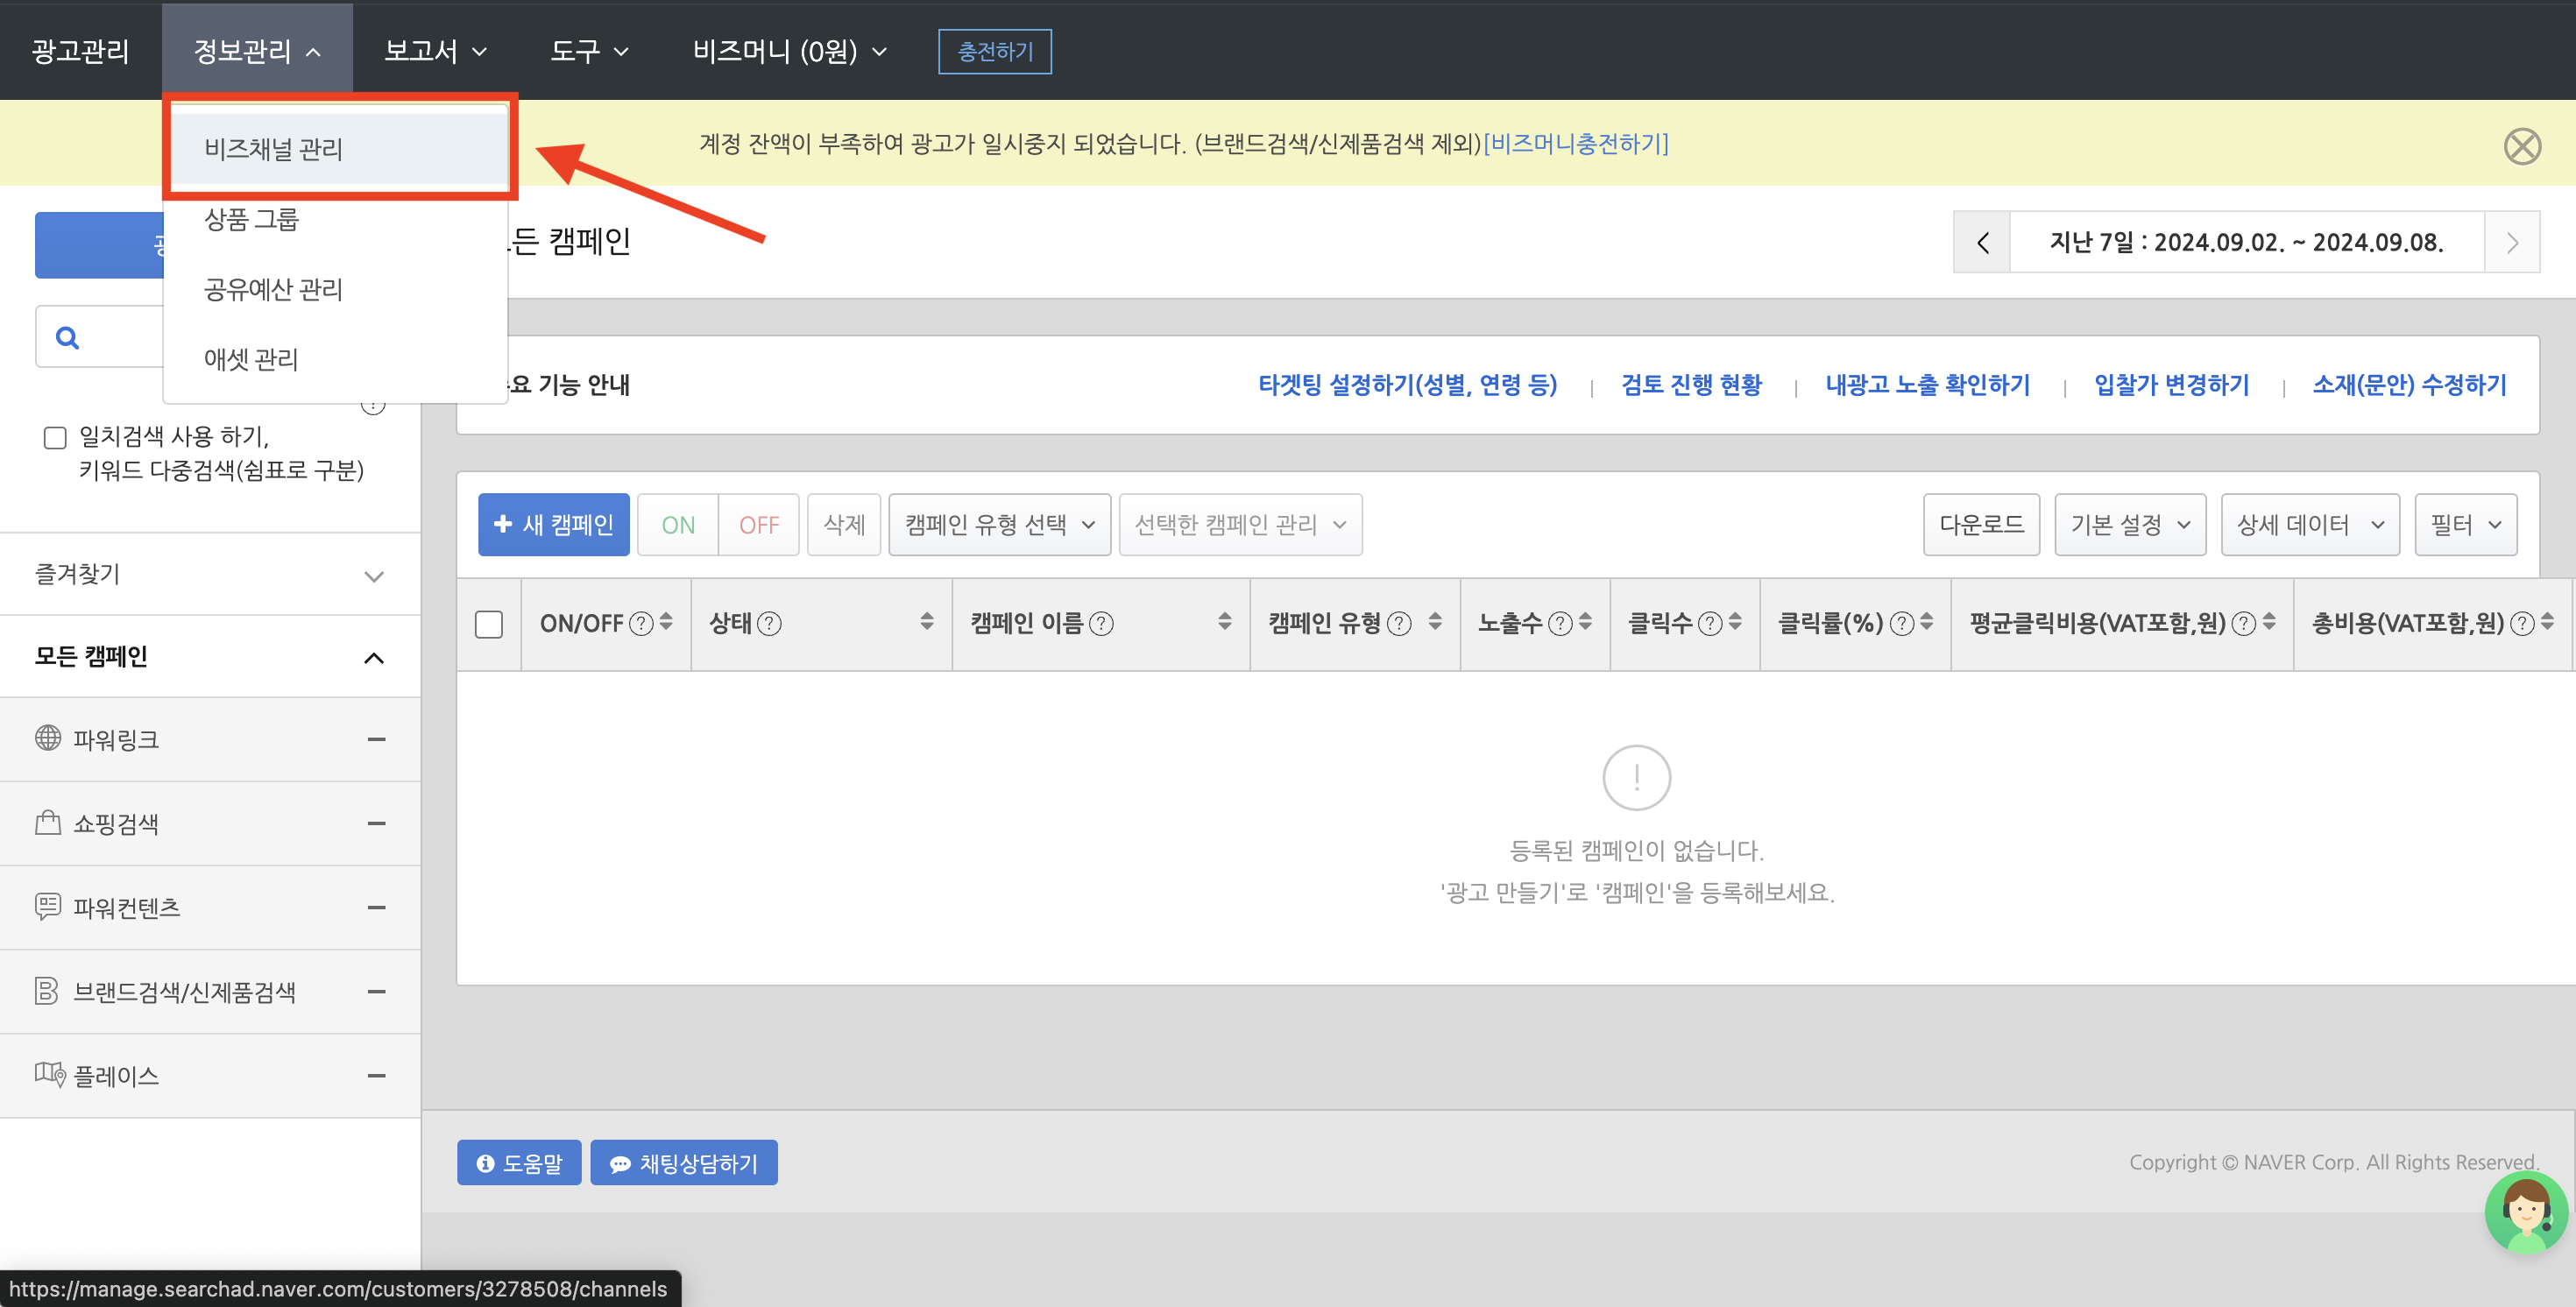
Task: Enable 일치검색 사용 하기 checkbox
Action: point(55,438)
